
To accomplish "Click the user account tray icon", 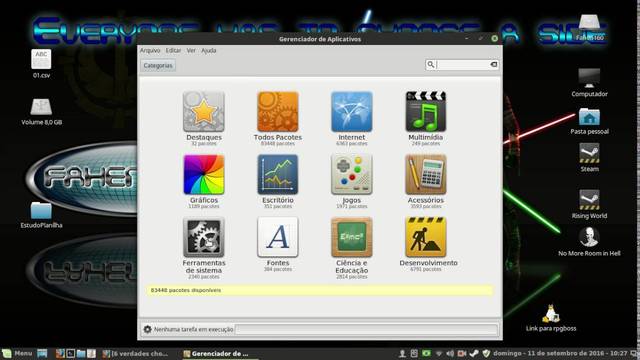I will point(402,353).
